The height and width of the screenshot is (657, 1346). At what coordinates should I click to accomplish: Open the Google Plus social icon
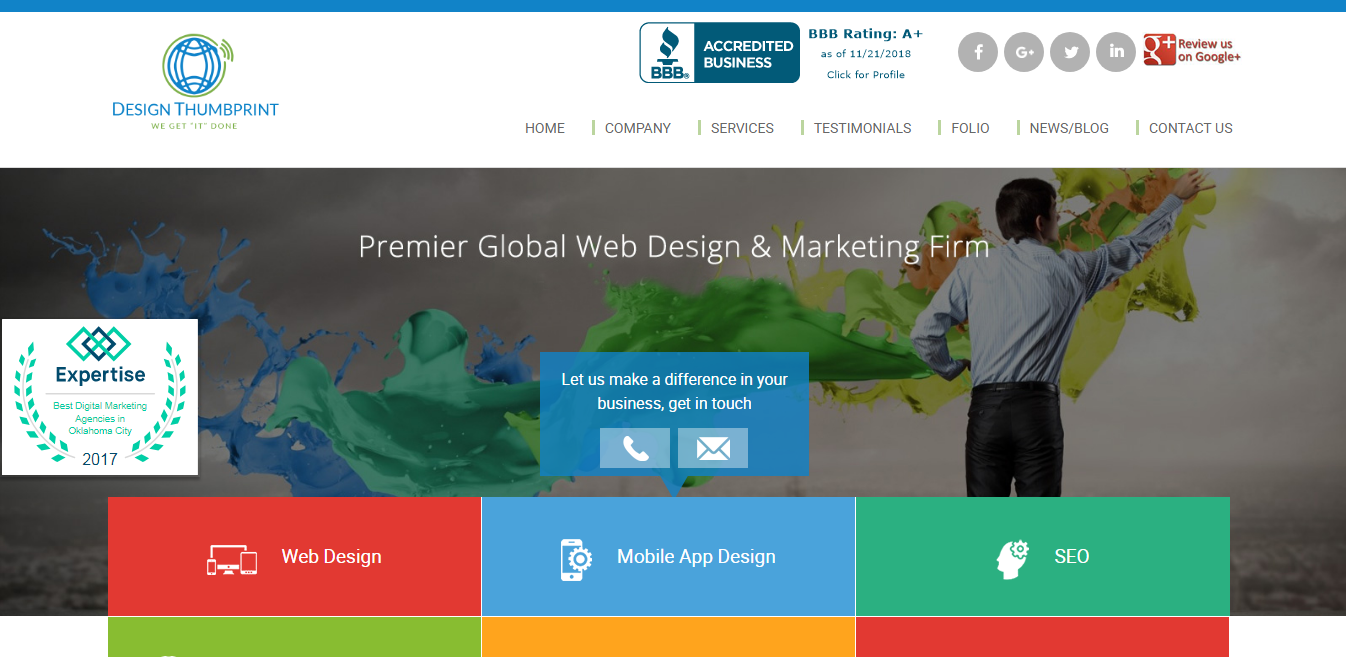pos(1024,52)
